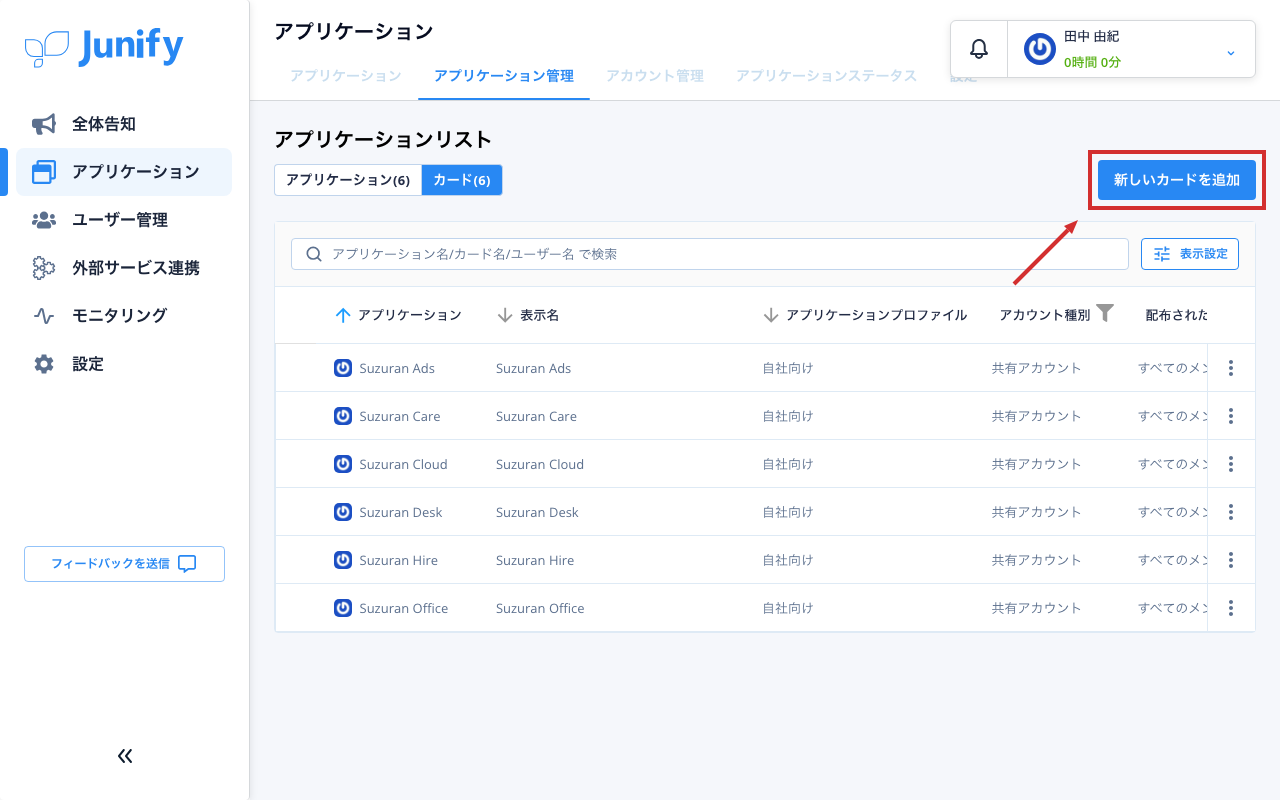Select the カード(6) toggle
Image resolution: width=1280 pixels, height=800 pixels.
462,180
